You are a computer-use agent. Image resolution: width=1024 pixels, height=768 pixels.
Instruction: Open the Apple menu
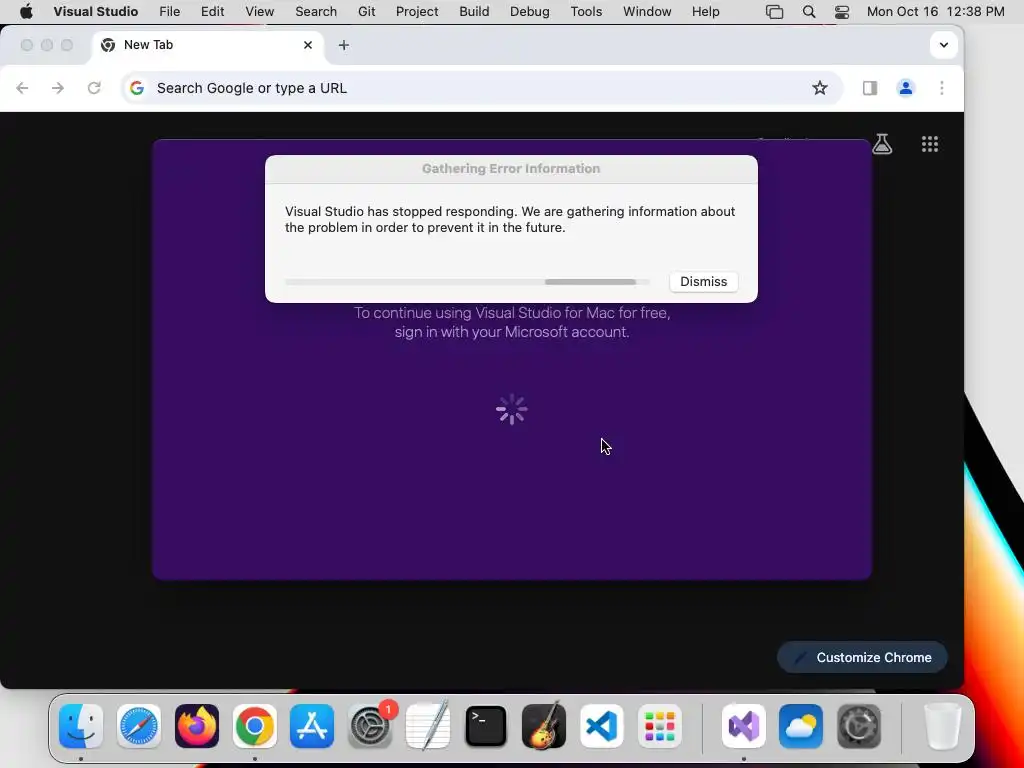pos(26,12)
